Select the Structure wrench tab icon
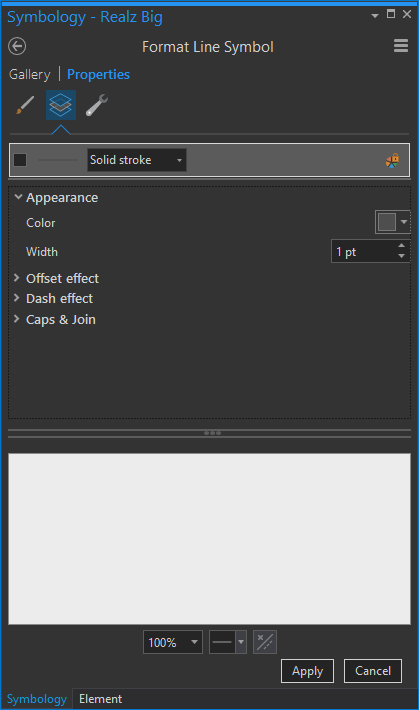The width and height of the screenshot is (419, 710). 96,105
